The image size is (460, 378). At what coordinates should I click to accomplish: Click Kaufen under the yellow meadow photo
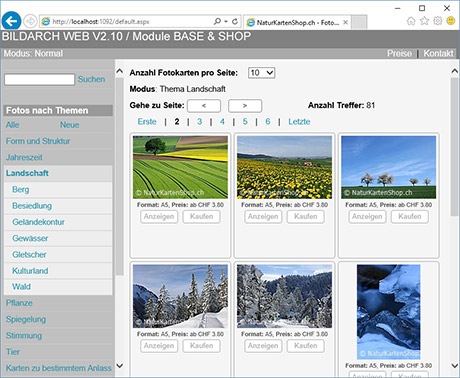(x=306, y=217)
